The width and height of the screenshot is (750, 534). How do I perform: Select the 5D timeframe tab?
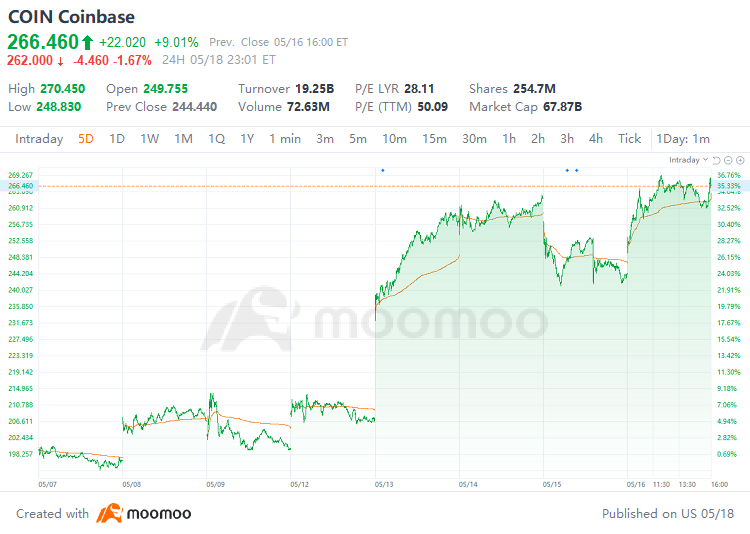point(86,139)
